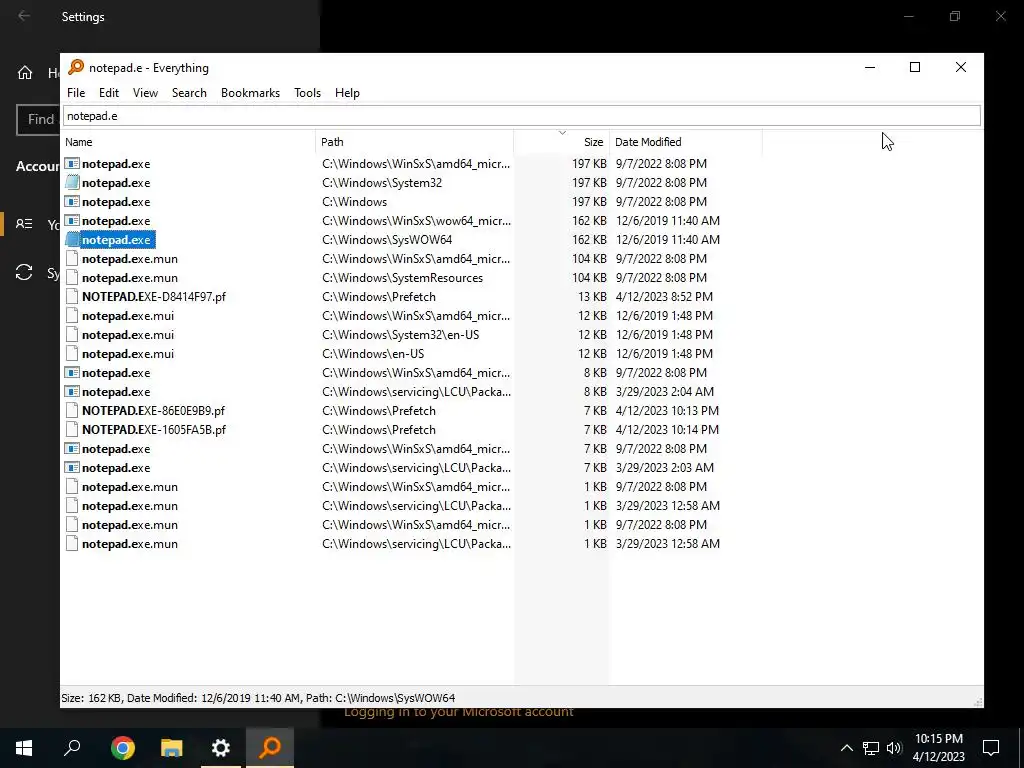The width and height of the screenshot is (1024, 768).
Task: Click icon of notepad.exe.mui in System32\en-US
Action: point(72,334)
